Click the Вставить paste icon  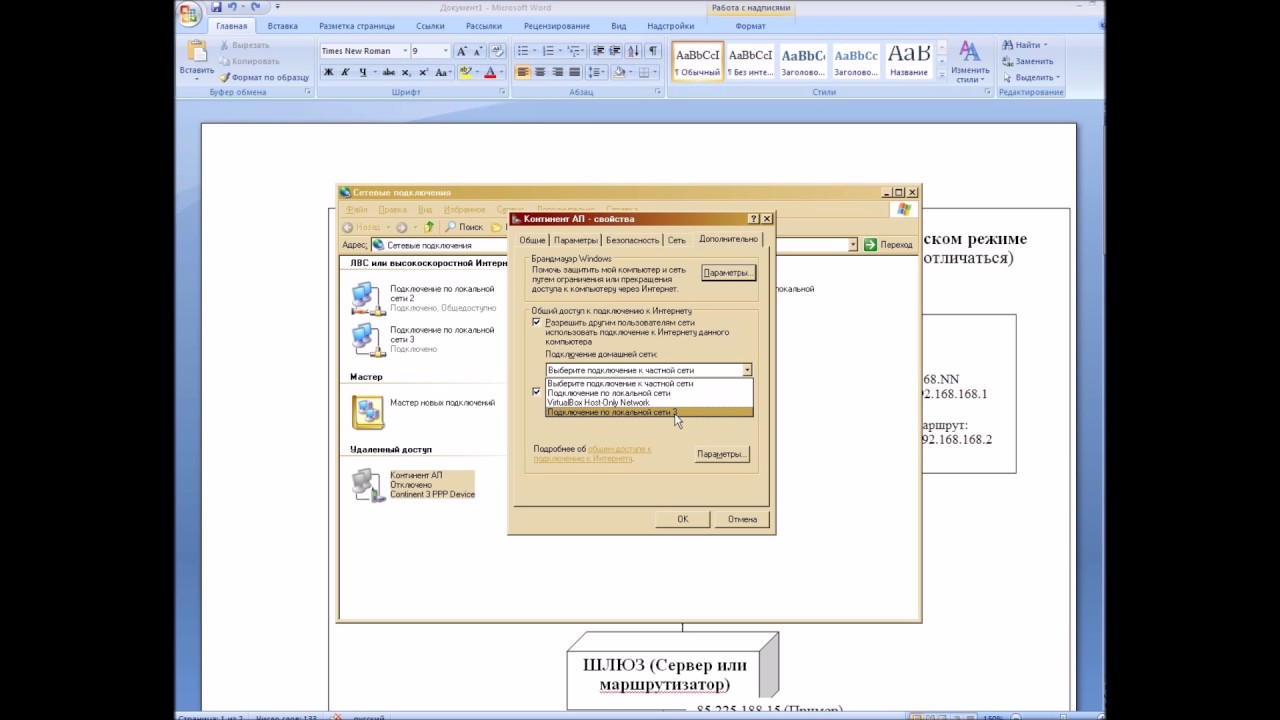coord(197,51)
